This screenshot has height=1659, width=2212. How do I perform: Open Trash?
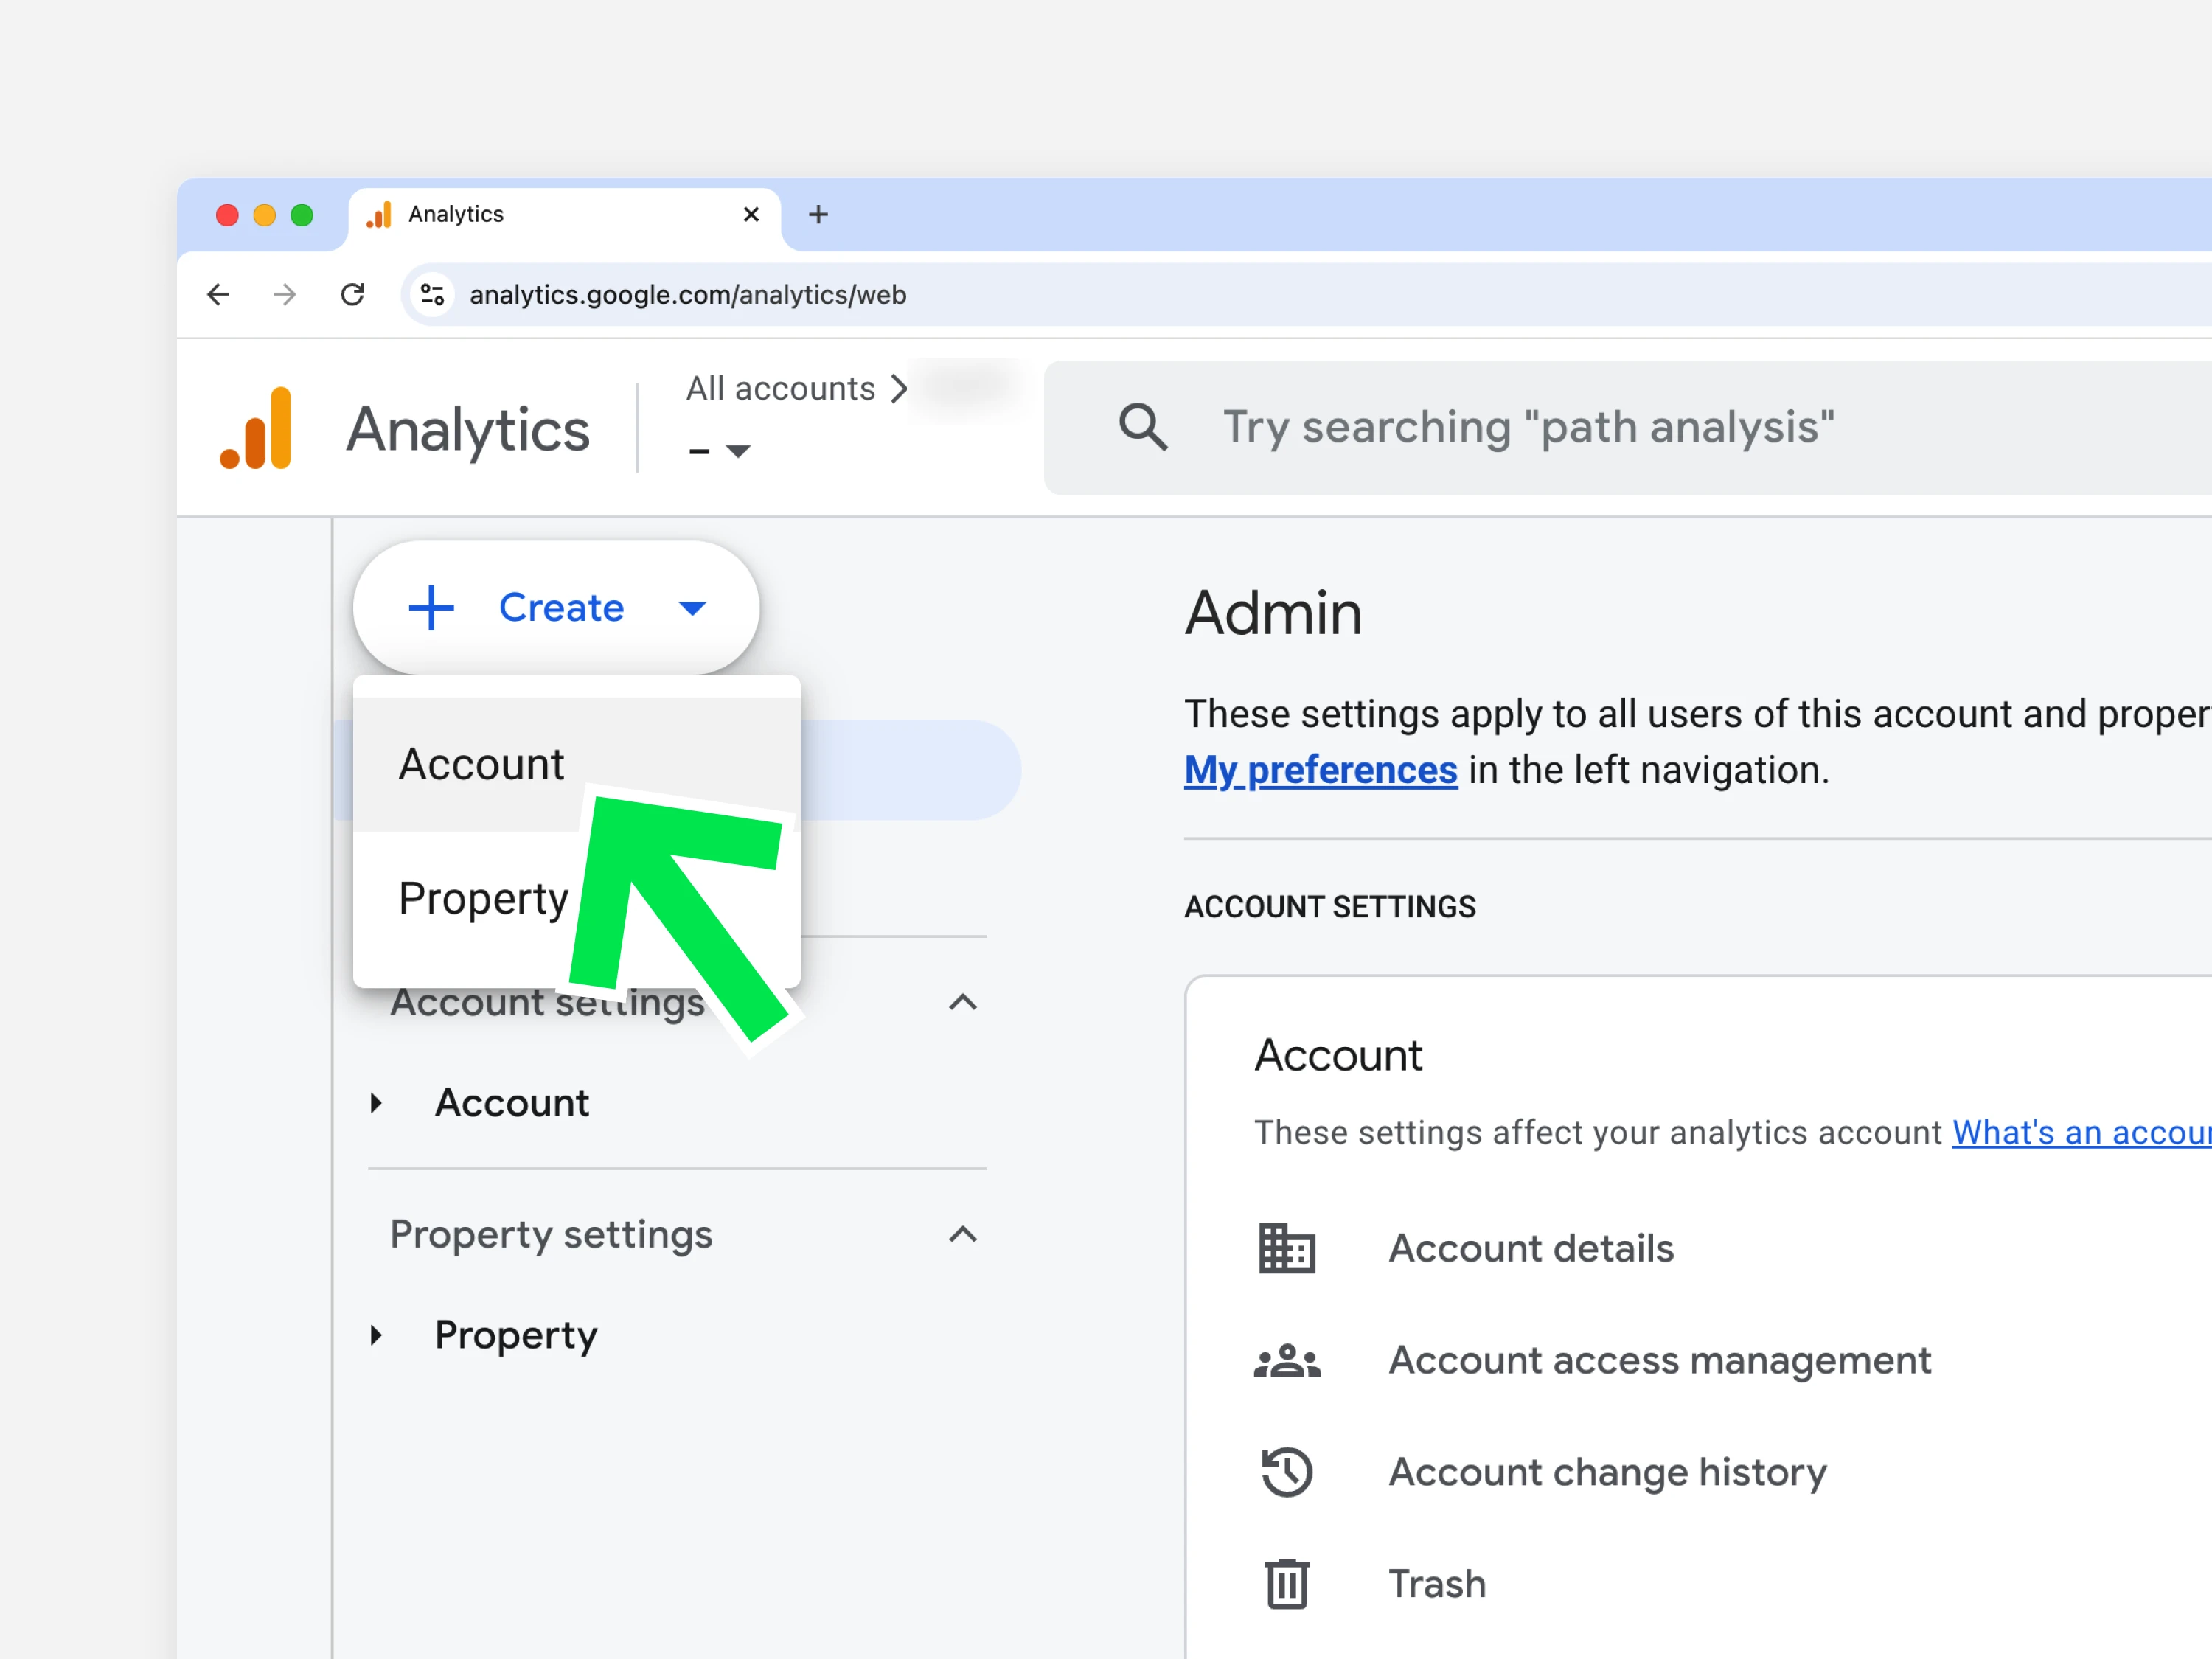click(x=1437, y=1584)
